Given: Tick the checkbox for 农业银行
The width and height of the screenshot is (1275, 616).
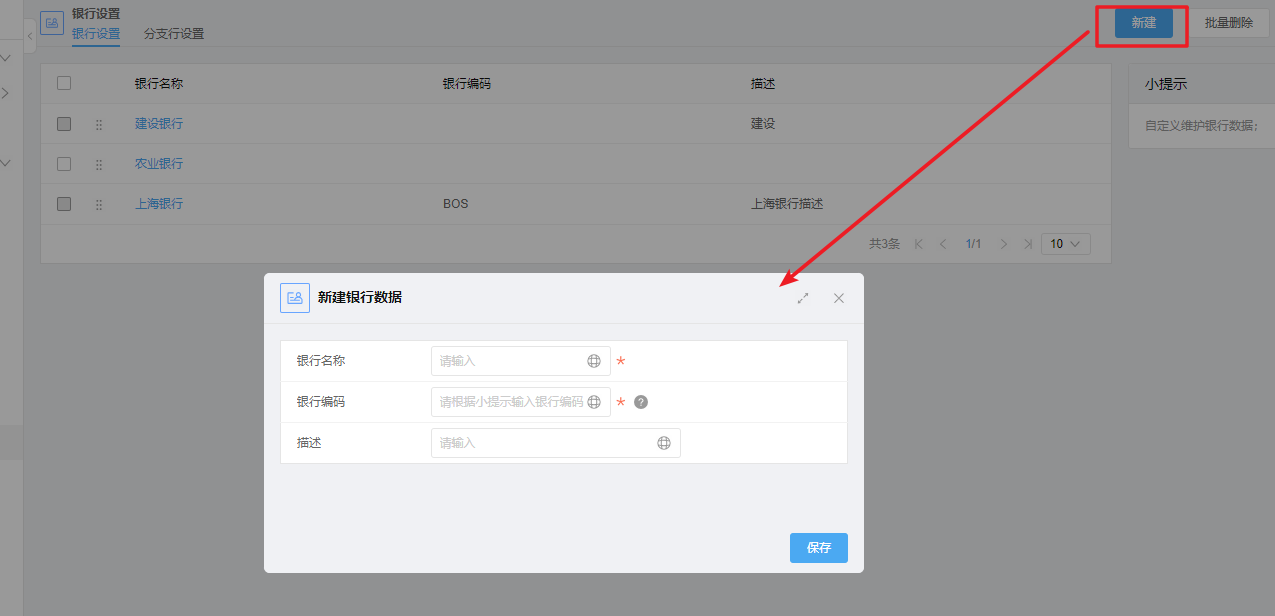Looking at the screenshot, I should (64, 164).
